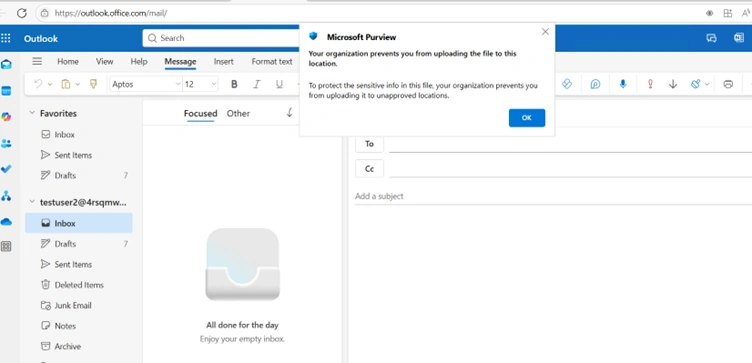
Task: Select the Format Painter brush icon
Action: (94, 84)
